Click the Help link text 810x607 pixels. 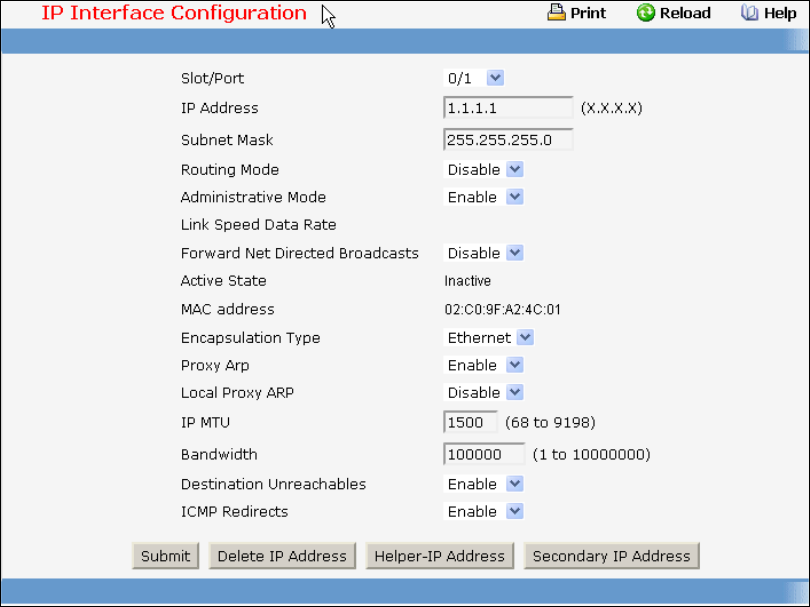coord(780,13)
